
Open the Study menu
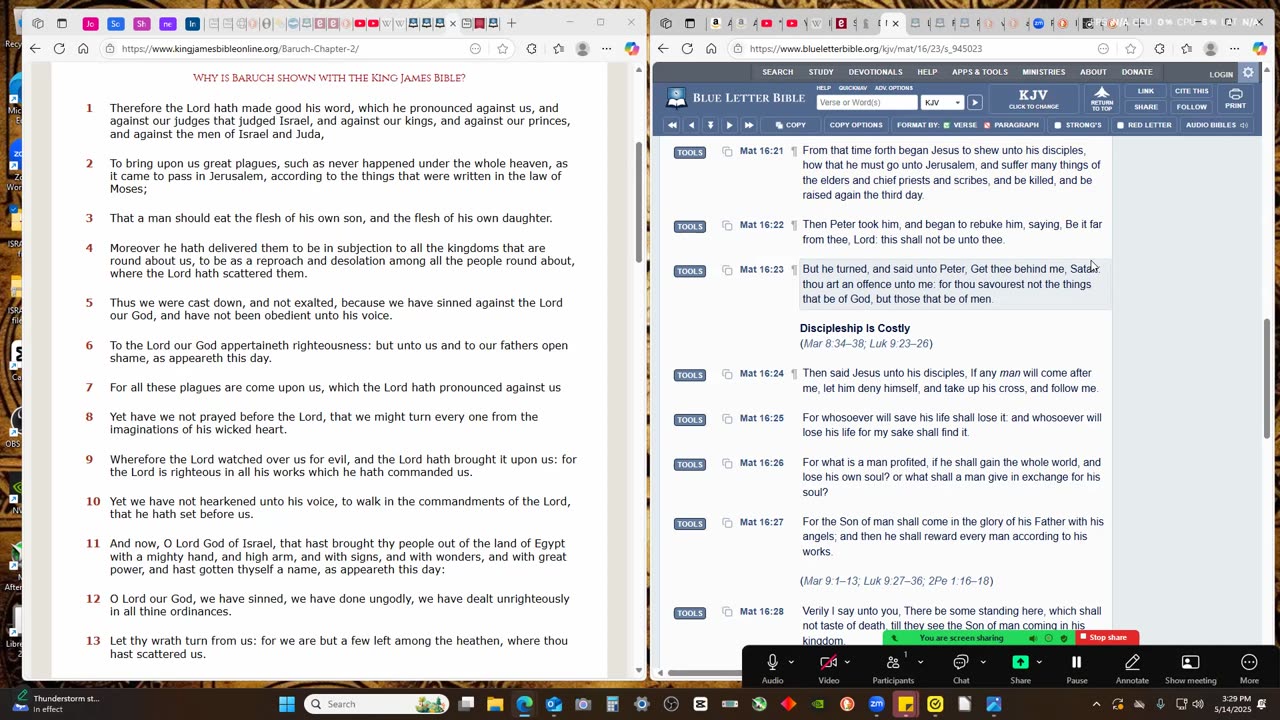point(821,72)
